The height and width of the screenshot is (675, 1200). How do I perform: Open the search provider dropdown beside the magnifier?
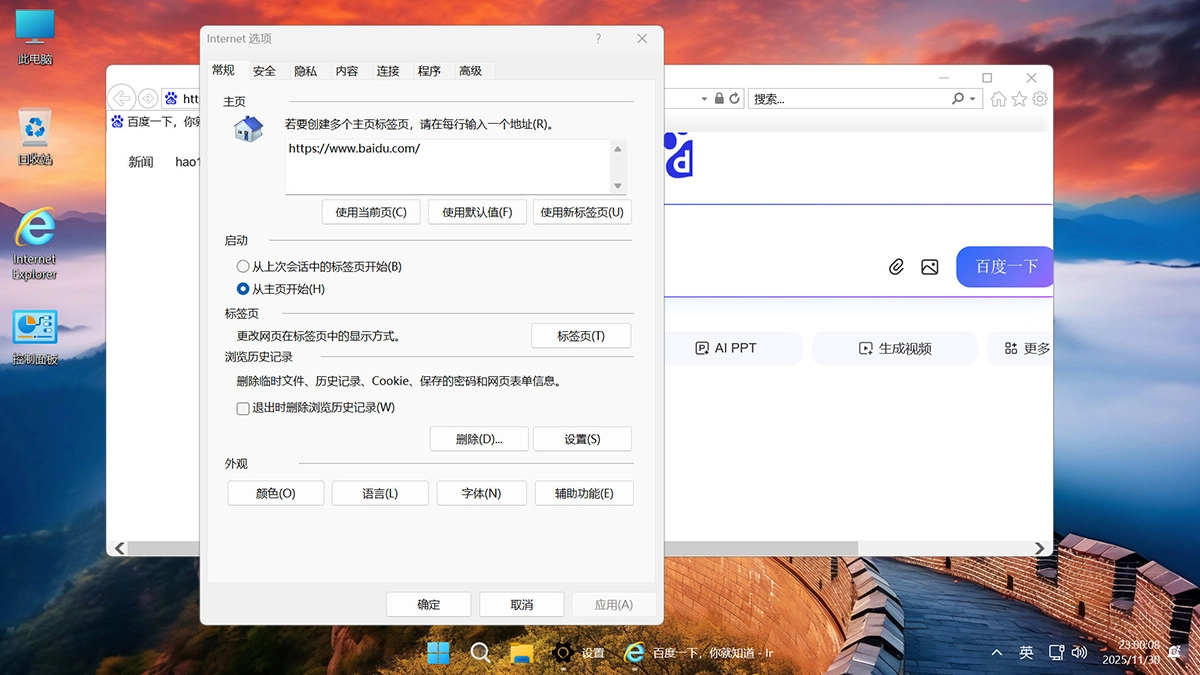[x=971, y=98]
